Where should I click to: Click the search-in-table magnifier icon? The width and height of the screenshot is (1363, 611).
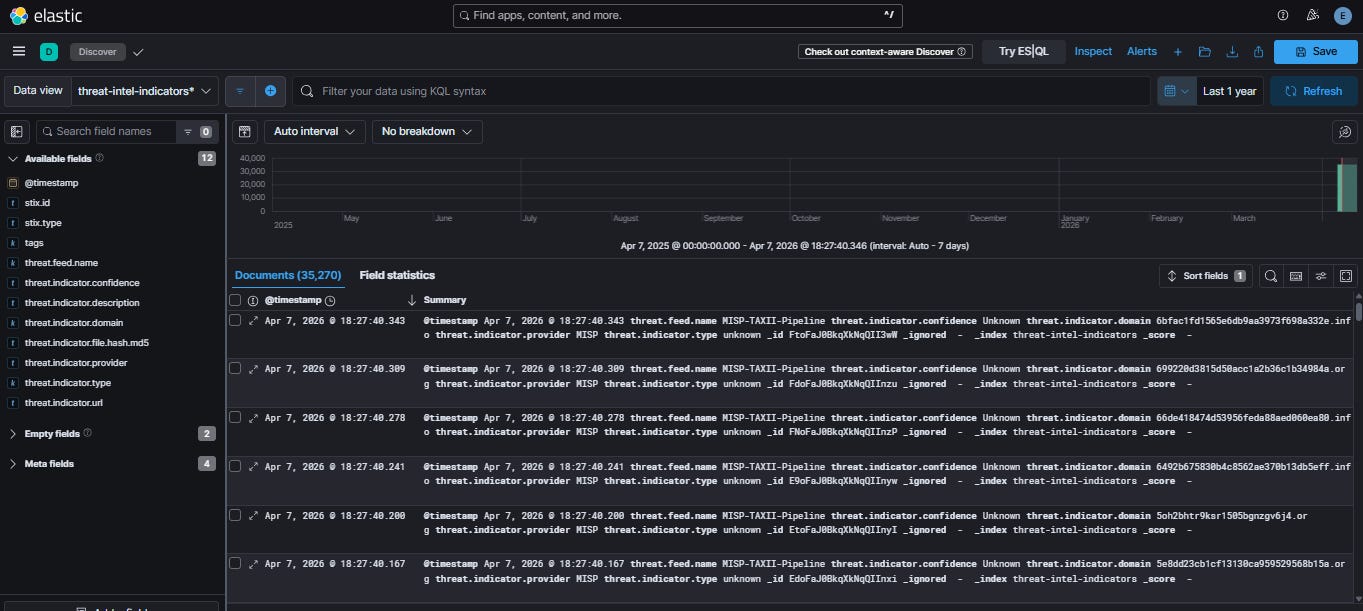(1270, 276)
